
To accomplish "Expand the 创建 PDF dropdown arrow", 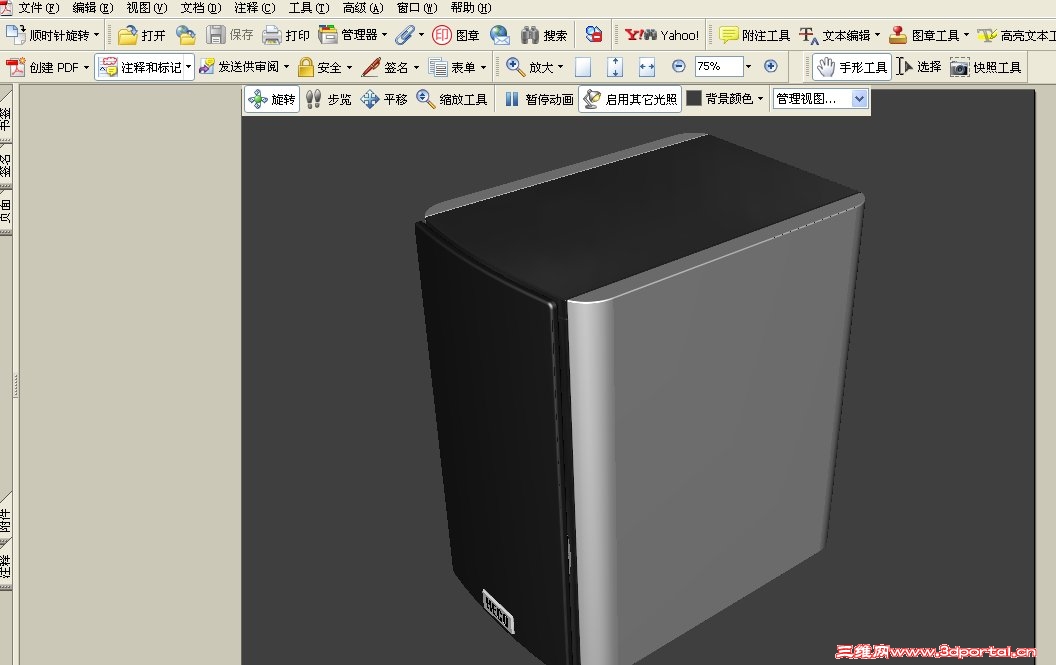I will (x=86, y=67).
